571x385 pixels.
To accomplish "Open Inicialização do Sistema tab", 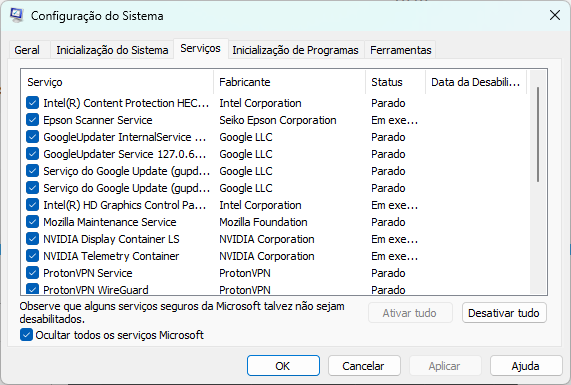I will (112, 50).
